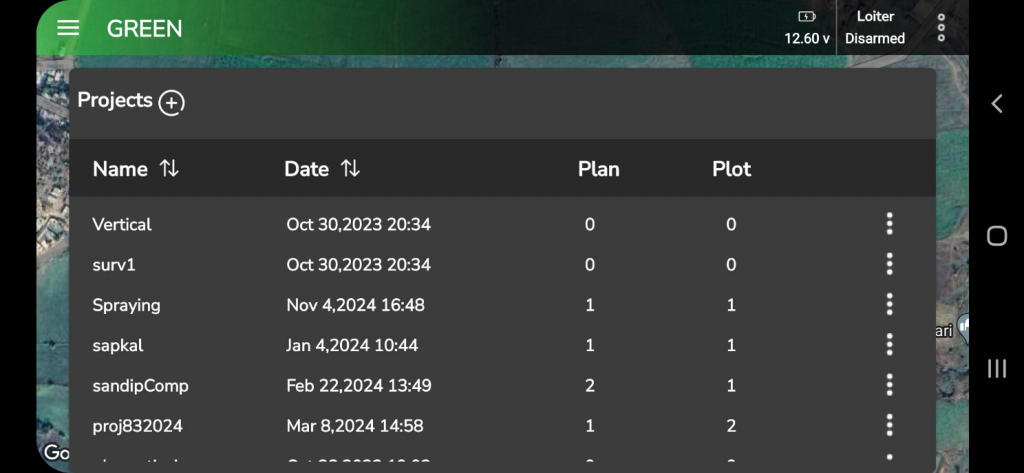Screen dimensions: 1024x473
Task: Sort projects by Date arrows
Action: point(350,169)
